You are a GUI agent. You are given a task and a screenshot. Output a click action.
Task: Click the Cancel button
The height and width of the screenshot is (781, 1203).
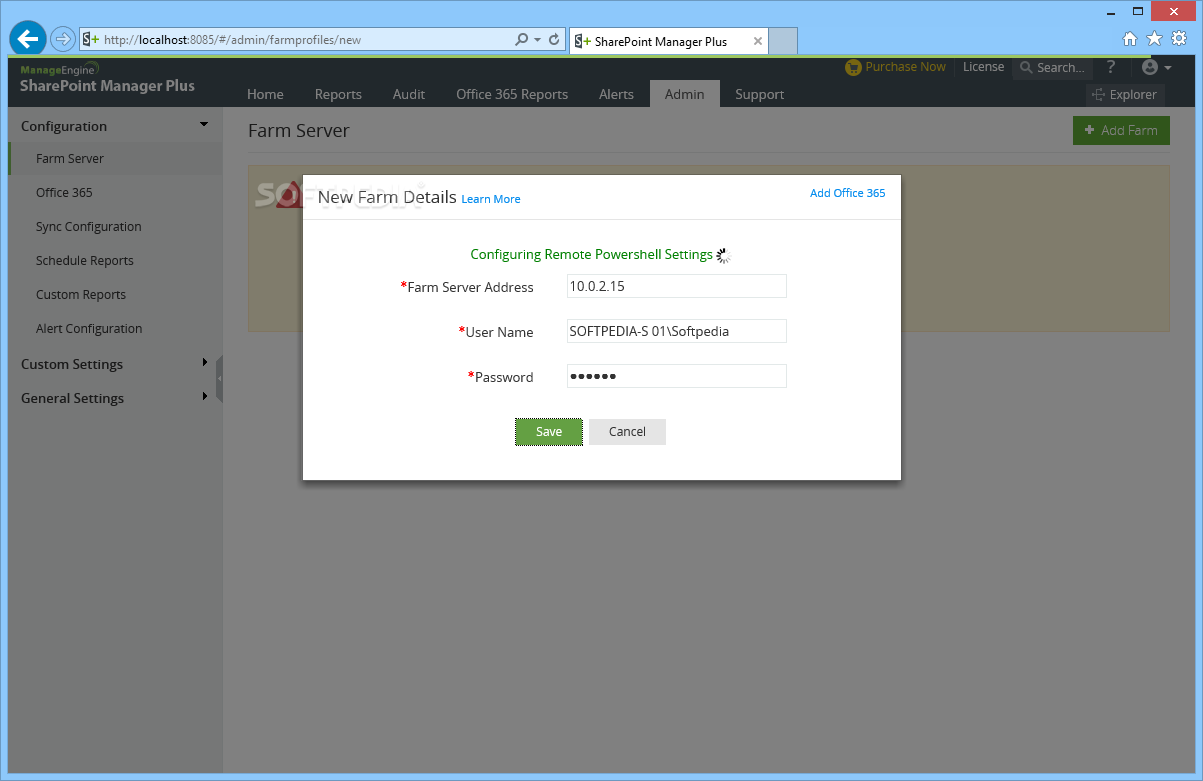pos(627,432)
